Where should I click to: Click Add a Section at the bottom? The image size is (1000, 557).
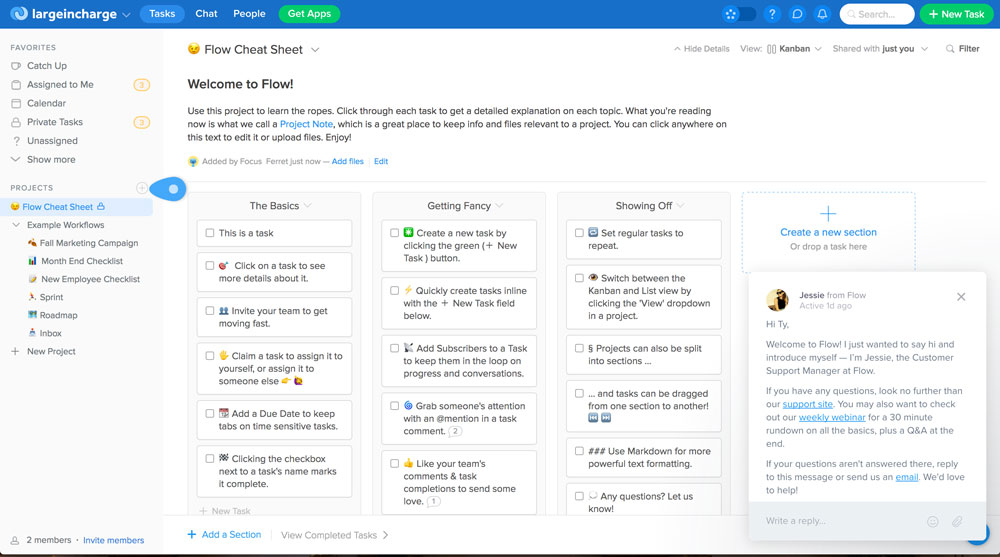pyautogui.click(x=224, y=535)
